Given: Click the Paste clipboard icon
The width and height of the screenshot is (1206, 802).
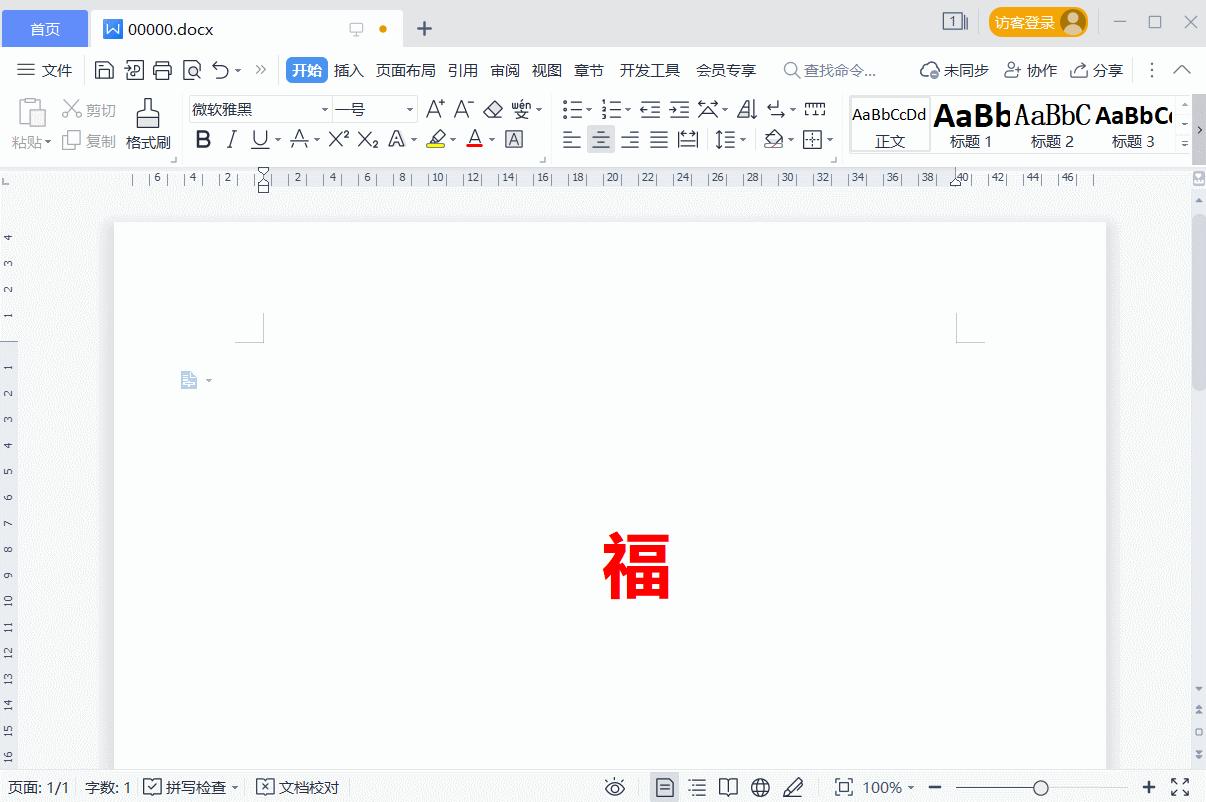Looking at the screenshot, I should pyautogui.click(x=32, y=112).
